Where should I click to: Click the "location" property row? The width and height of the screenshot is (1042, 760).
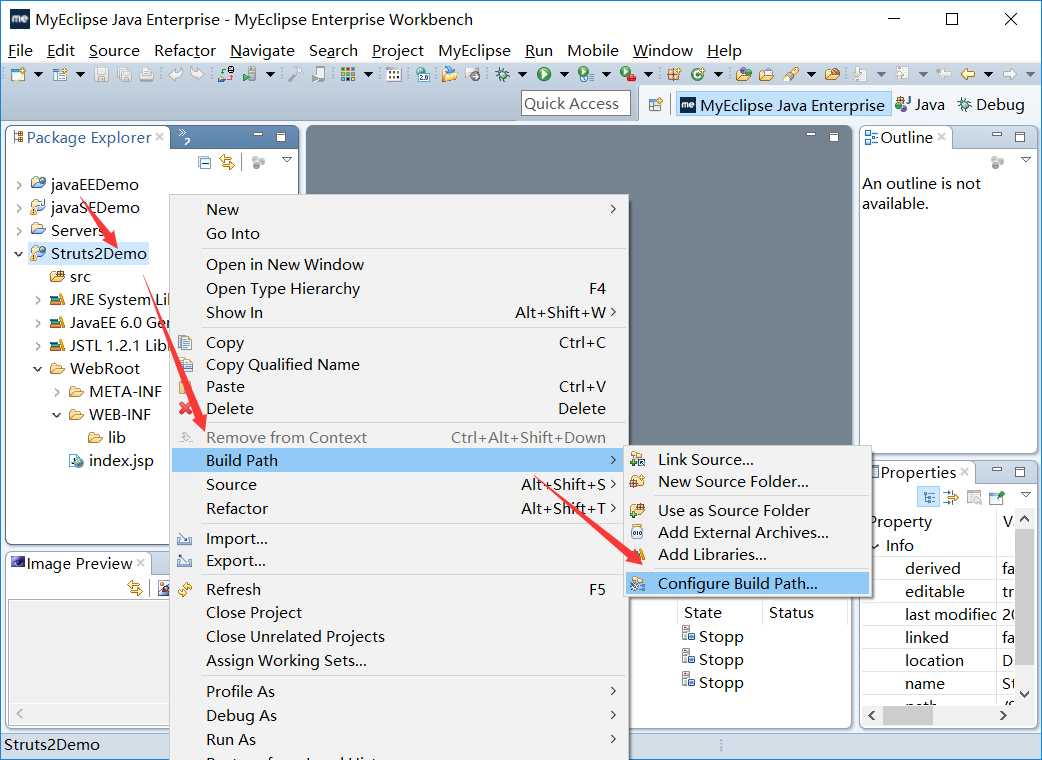tap(940, 661)
